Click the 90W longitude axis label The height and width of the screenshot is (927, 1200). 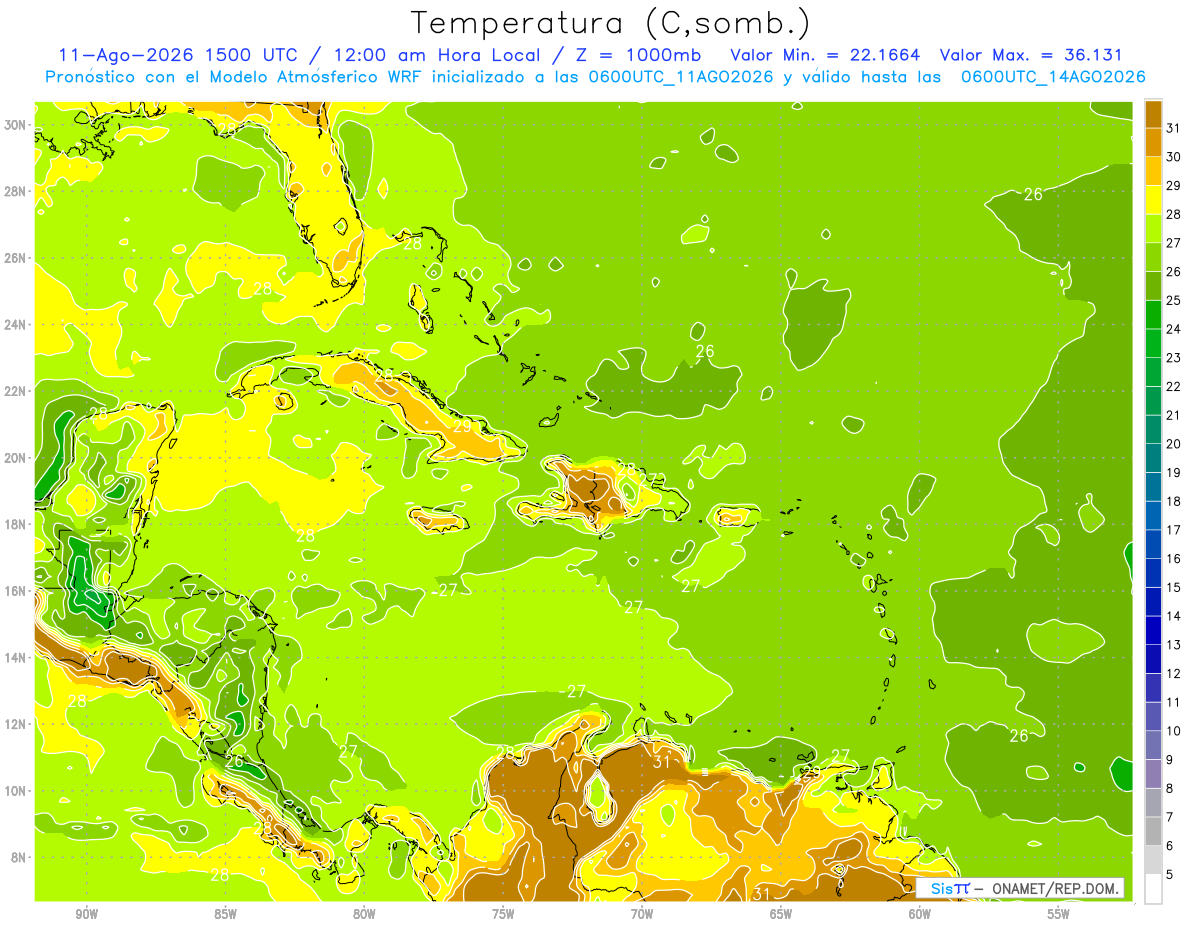click(87, 914)
